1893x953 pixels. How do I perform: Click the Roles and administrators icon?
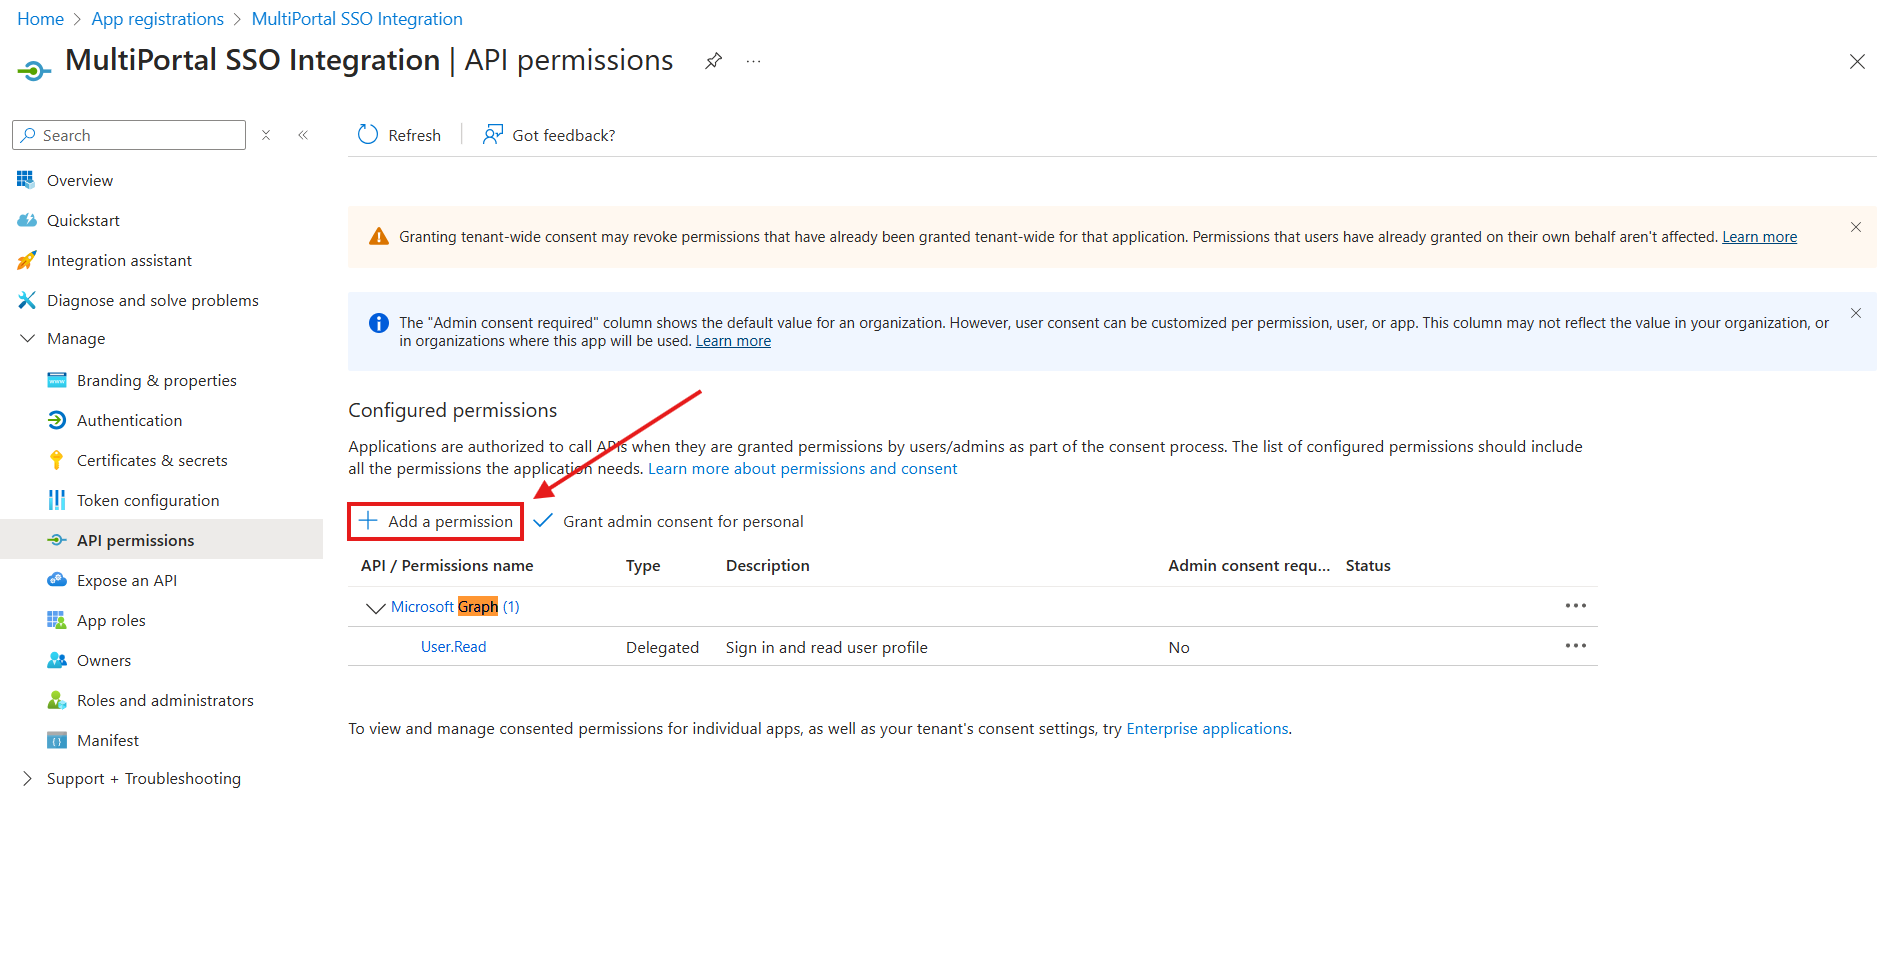click(x=57, y=700)
